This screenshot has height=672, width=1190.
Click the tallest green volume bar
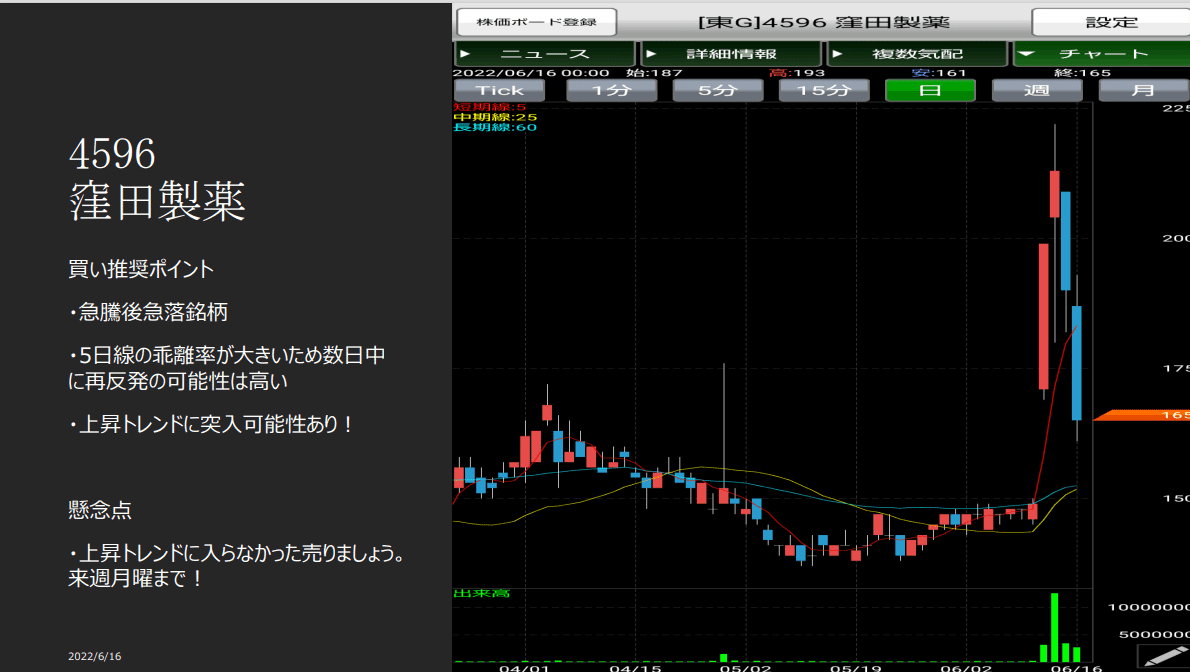point(1054,627)
